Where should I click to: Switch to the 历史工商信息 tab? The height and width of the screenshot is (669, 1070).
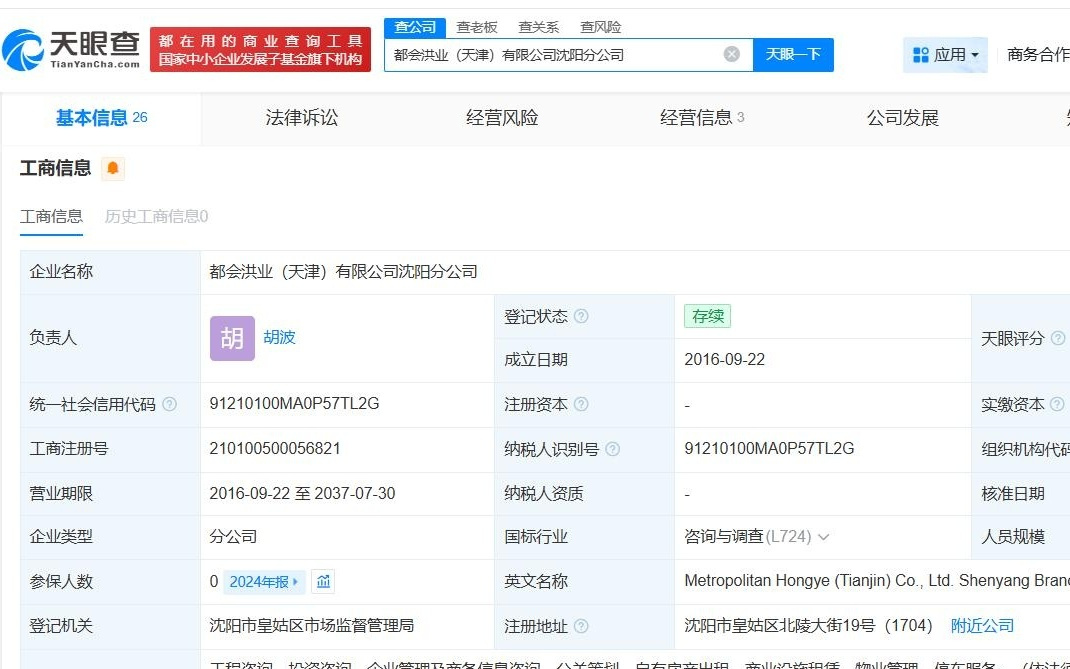coord(155,216)
